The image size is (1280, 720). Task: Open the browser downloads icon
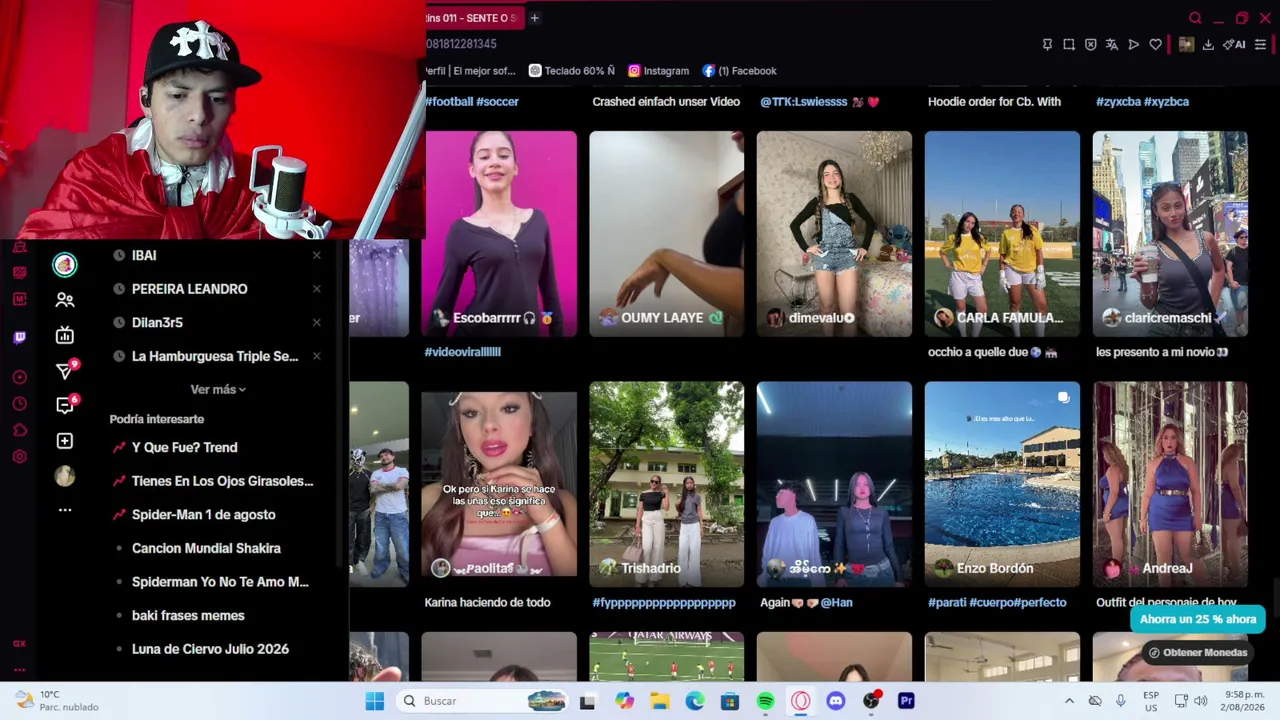pos(1208,44)
